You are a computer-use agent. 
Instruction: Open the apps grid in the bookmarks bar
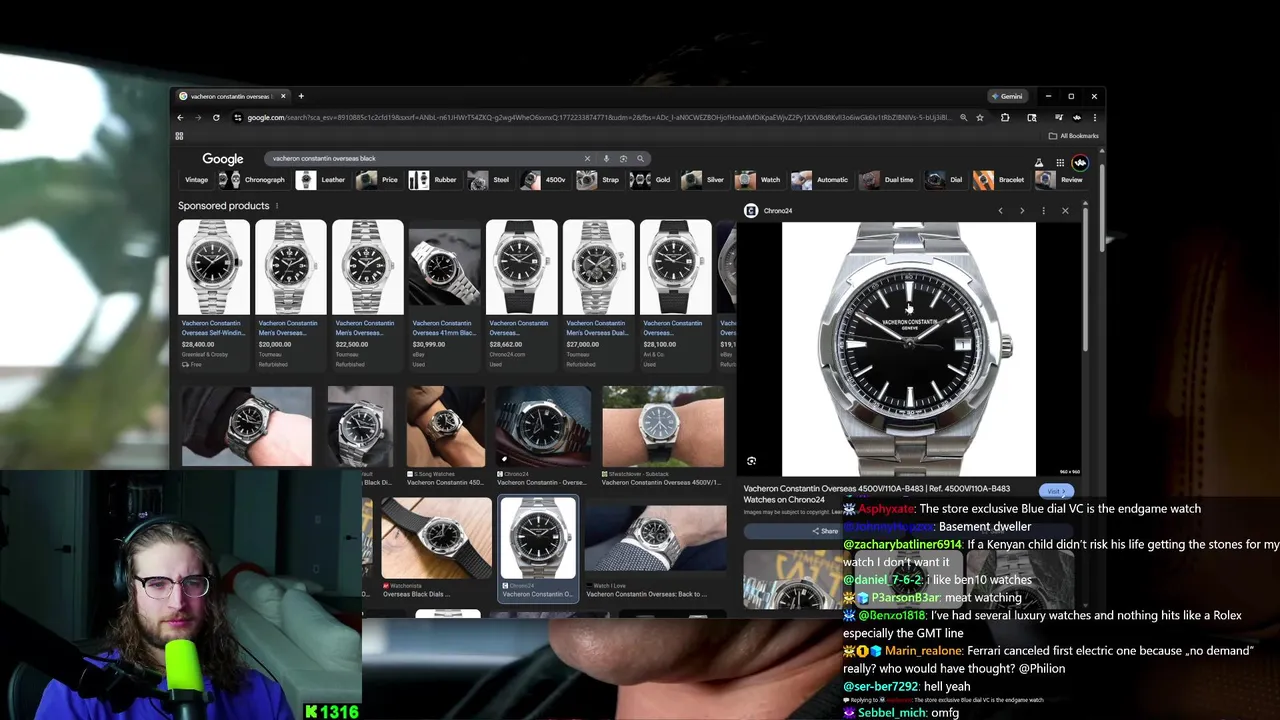[x=179, y=136]
